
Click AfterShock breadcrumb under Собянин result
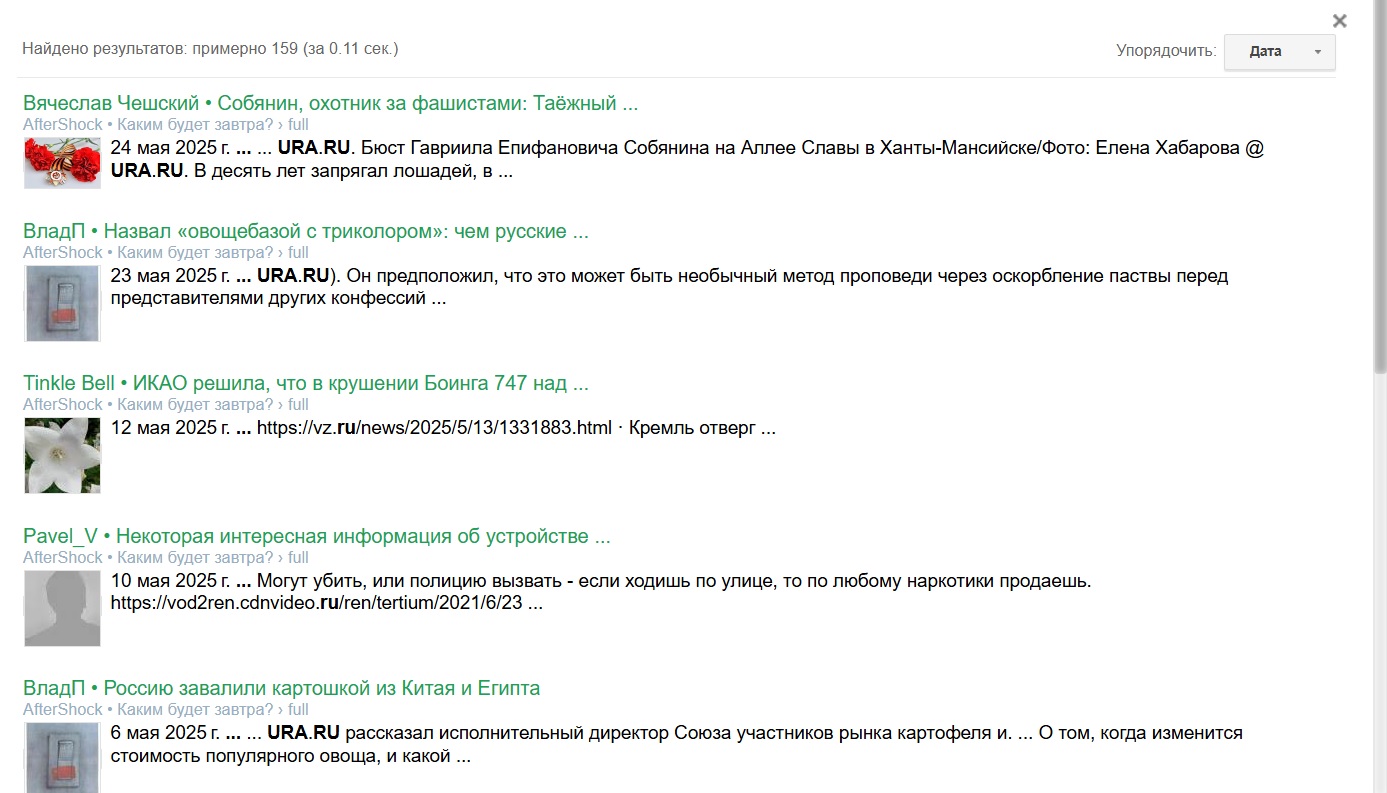click(62, 125)
